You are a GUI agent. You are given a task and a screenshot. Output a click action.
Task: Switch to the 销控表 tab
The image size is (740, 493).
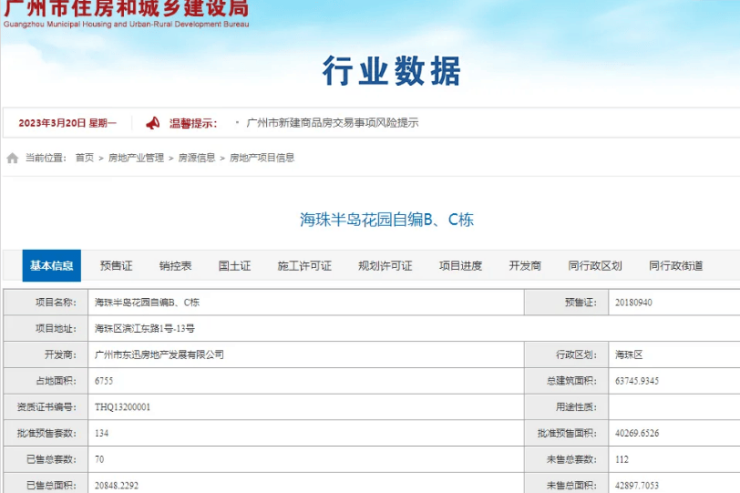176,266
